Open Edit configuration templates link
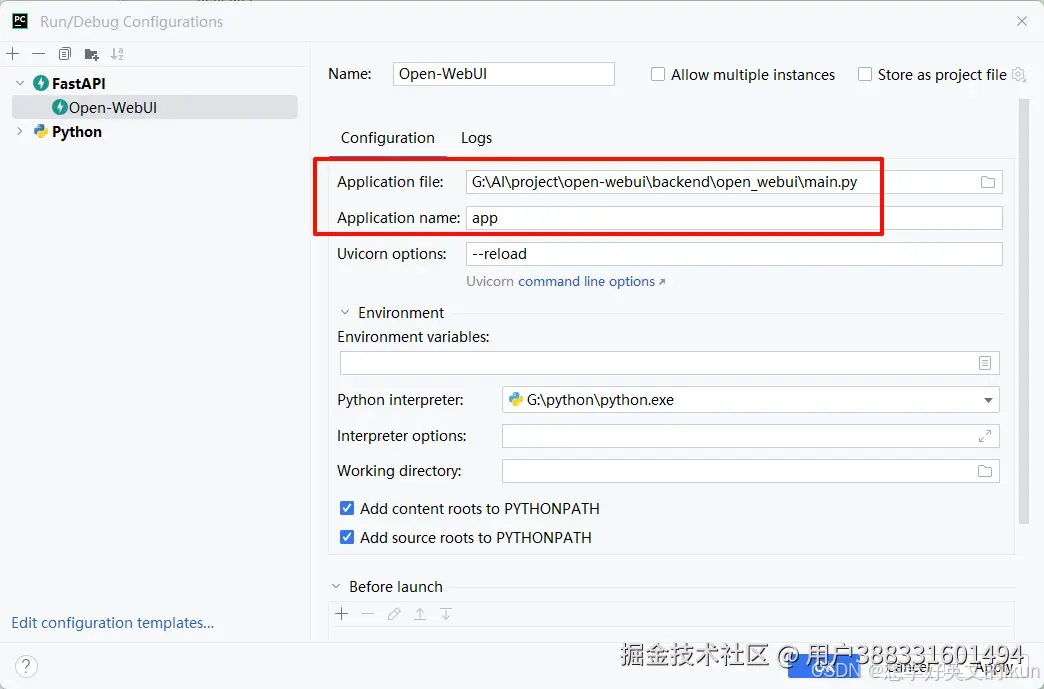This screenshot has width=1044, height=689. pos(113,622)
